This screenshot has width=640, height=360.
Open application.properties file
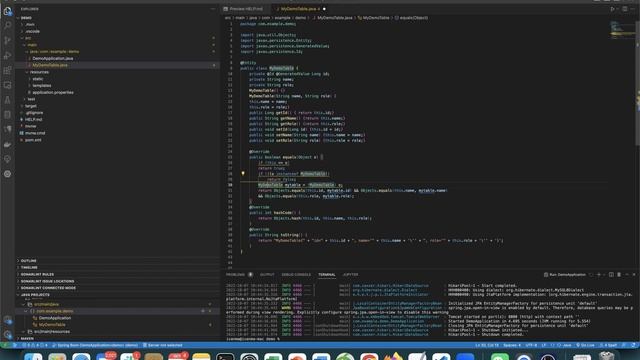tap(52, 92)
